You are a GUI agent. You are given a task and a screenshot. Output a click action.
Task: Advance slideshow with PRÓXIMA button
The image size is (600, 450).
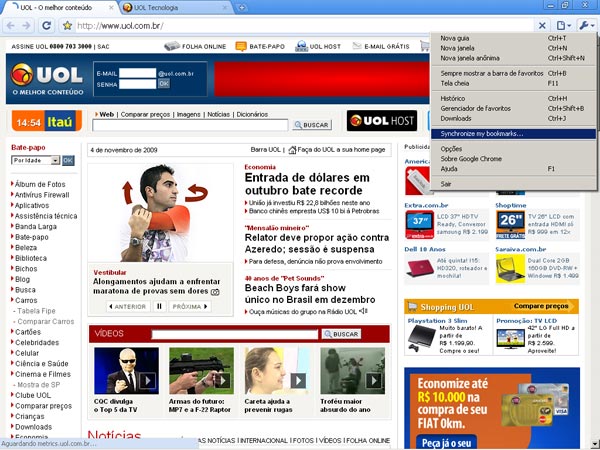190,307
